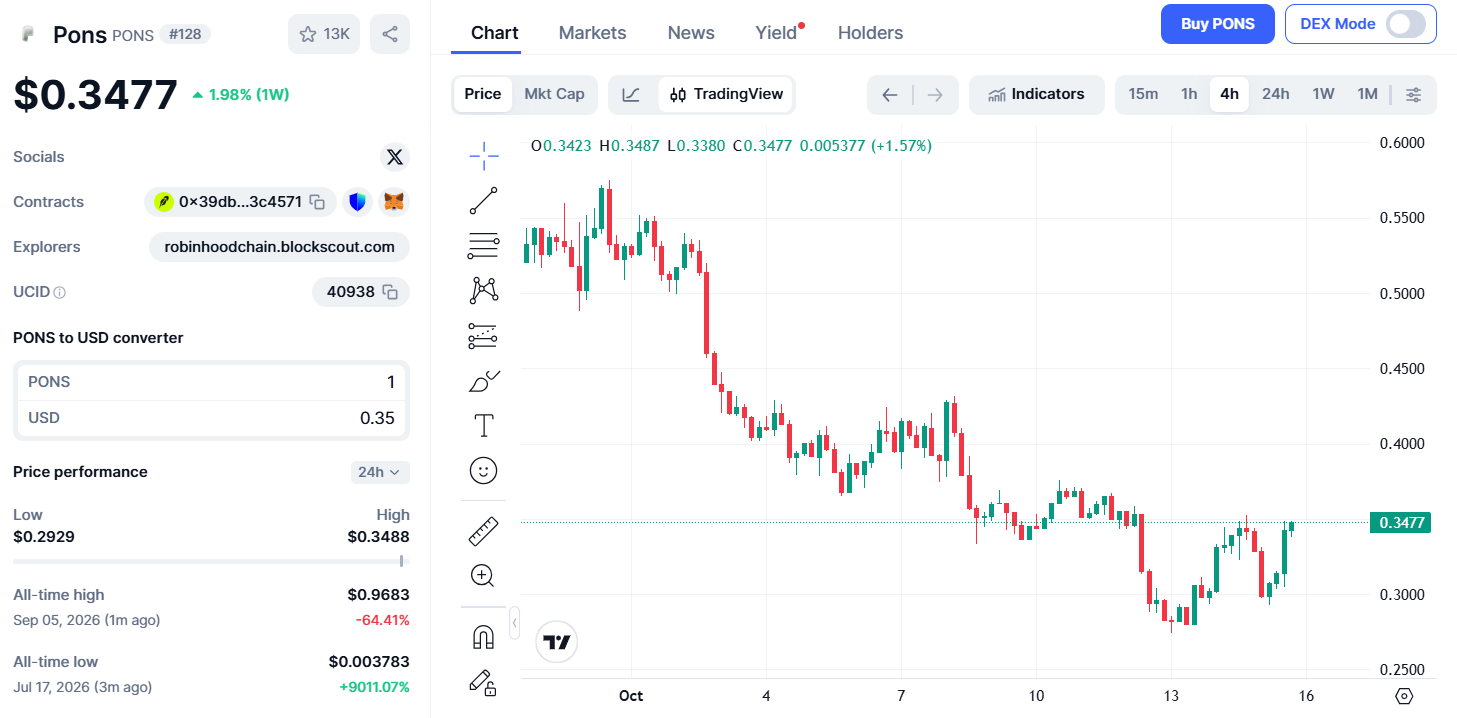1457x718 pixels.
Task: Toggle the magnet snap mode
Action: pyautogui.click(x=484, y=637)
